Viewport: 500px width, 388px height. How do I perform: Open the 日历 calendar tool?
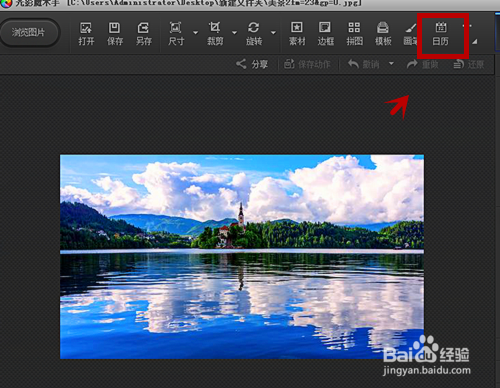tap(441, 33)
